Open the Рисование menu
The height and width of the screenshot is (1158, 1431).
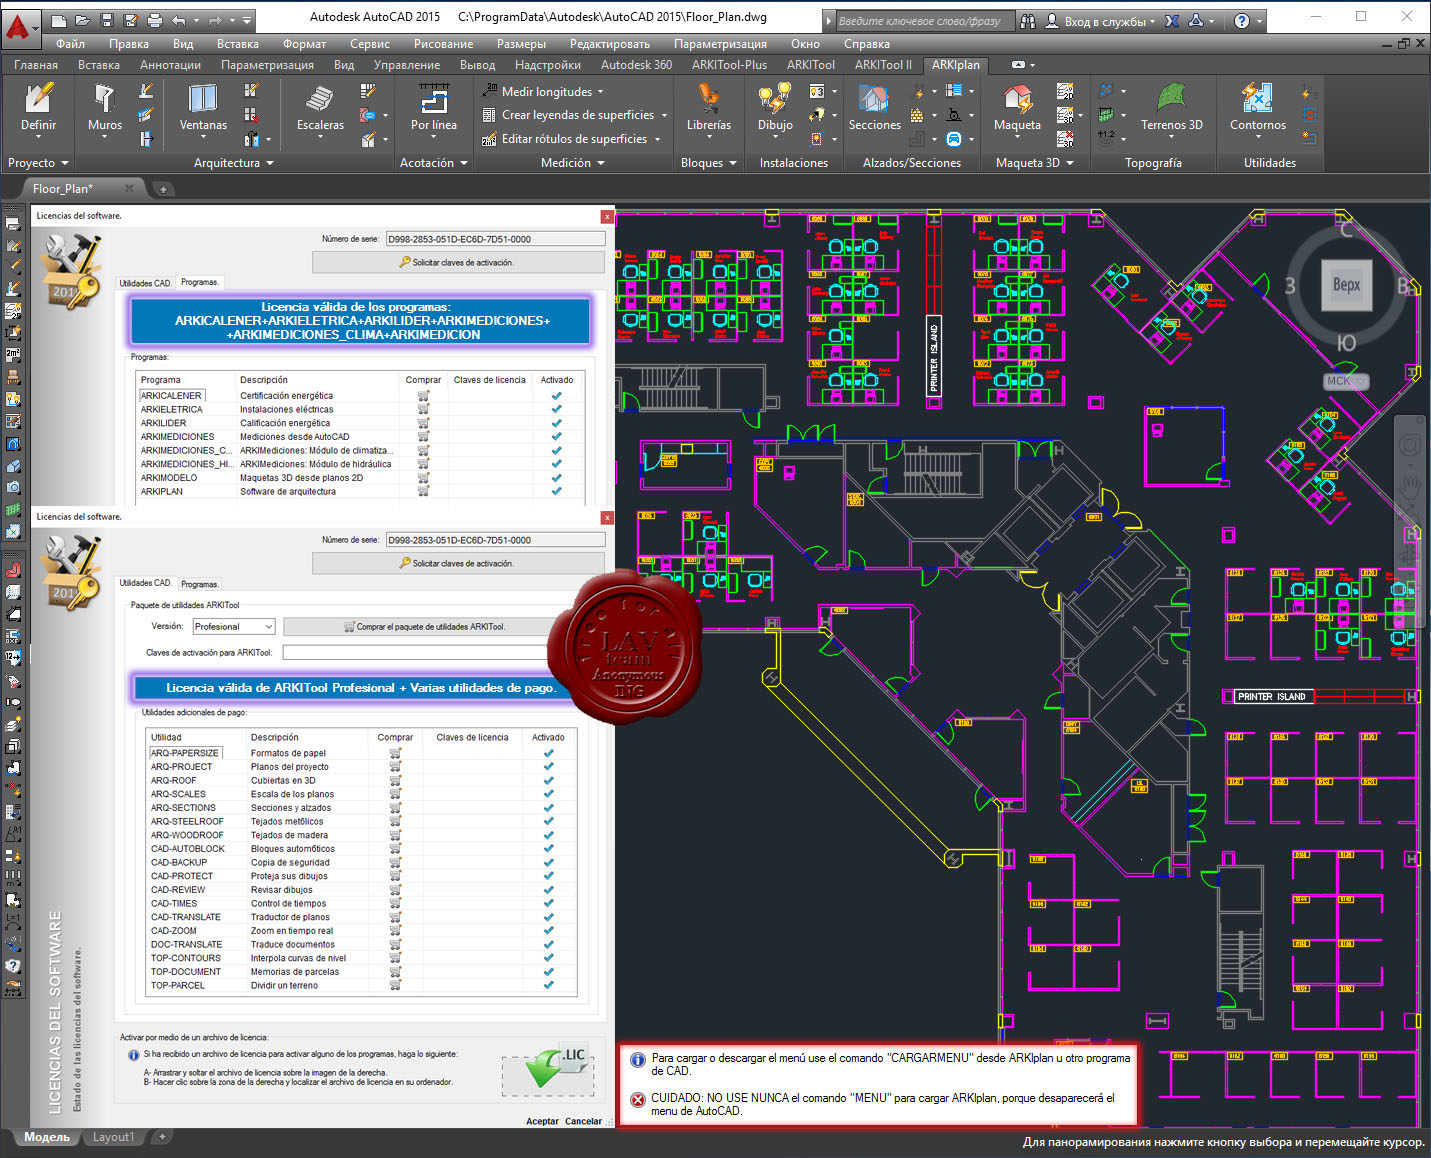[443, 44]
